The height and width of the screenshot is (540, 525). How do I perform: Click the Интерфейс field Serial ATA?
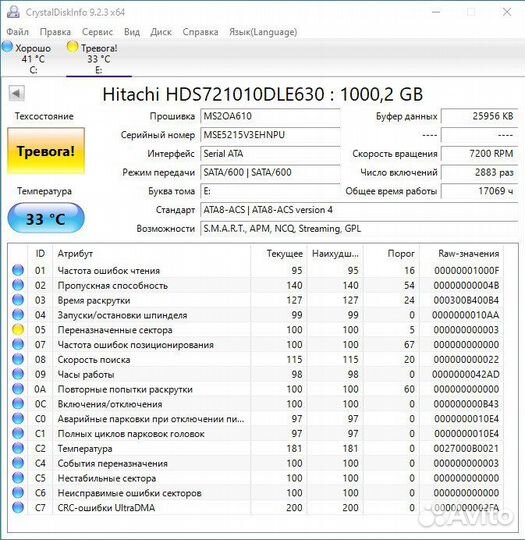pyautogui.click(x=270, y=154)
